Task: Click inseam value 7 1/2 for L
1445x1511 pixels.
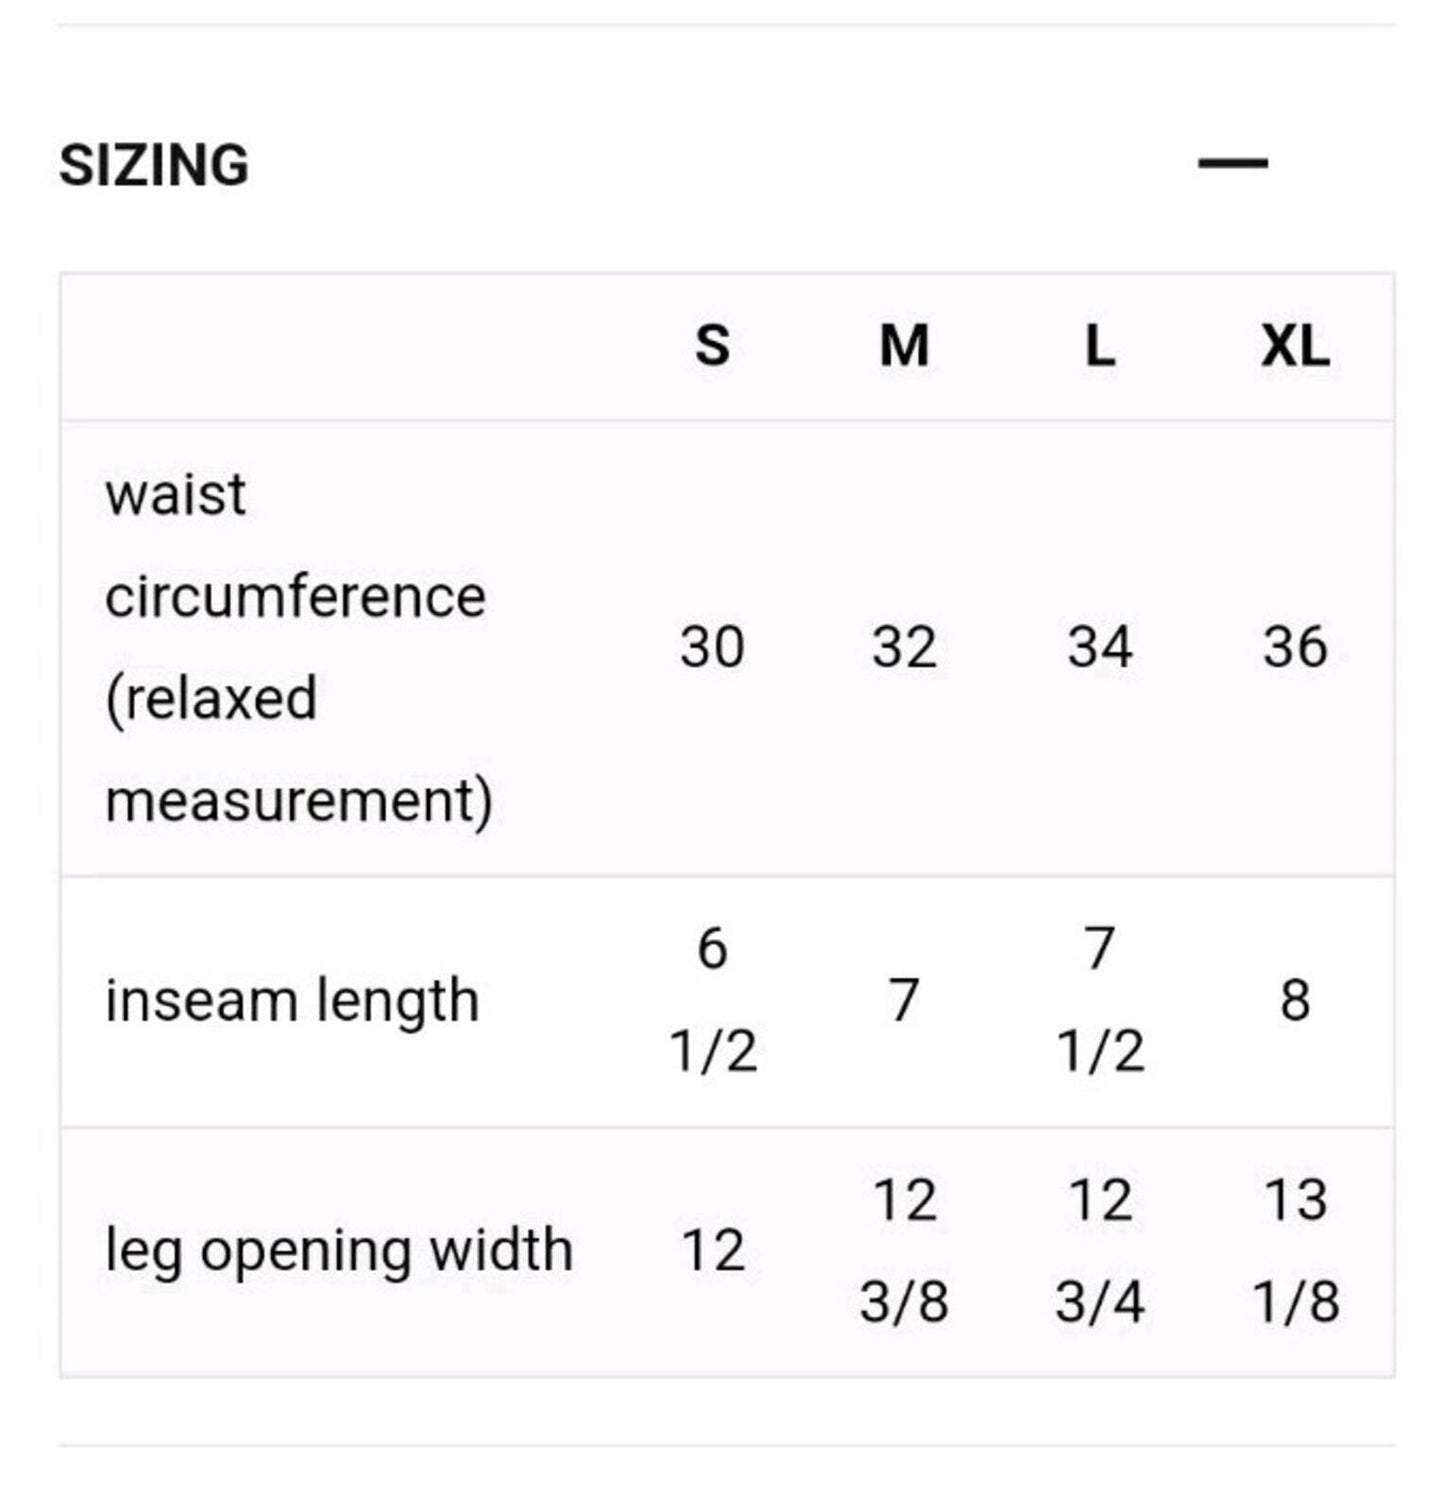Action: 1100,1000
